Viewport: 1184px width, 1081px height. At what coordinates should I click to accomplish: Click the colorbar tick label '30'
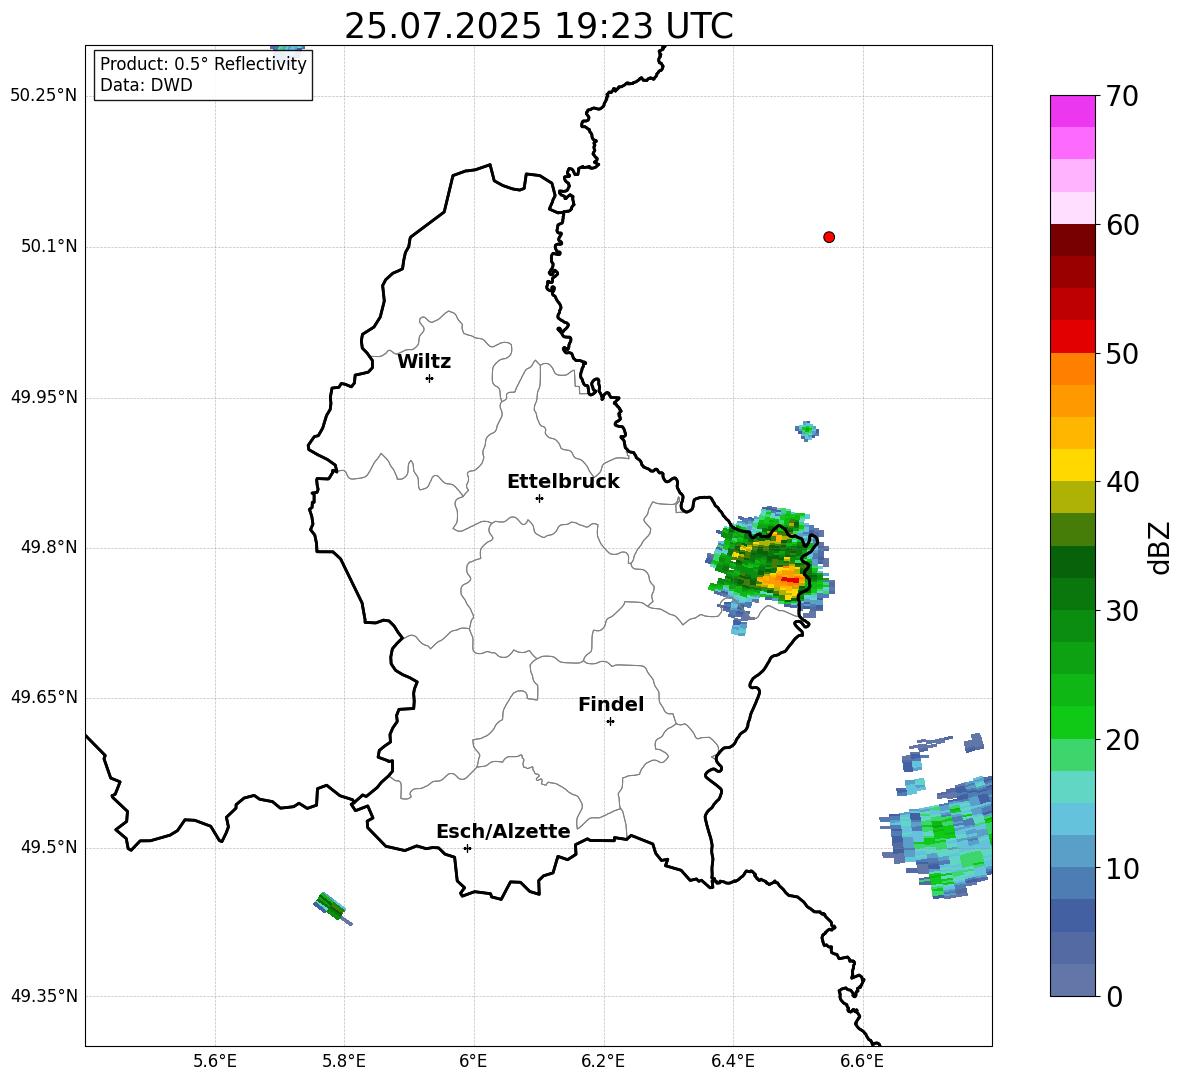pos(1122,611)
